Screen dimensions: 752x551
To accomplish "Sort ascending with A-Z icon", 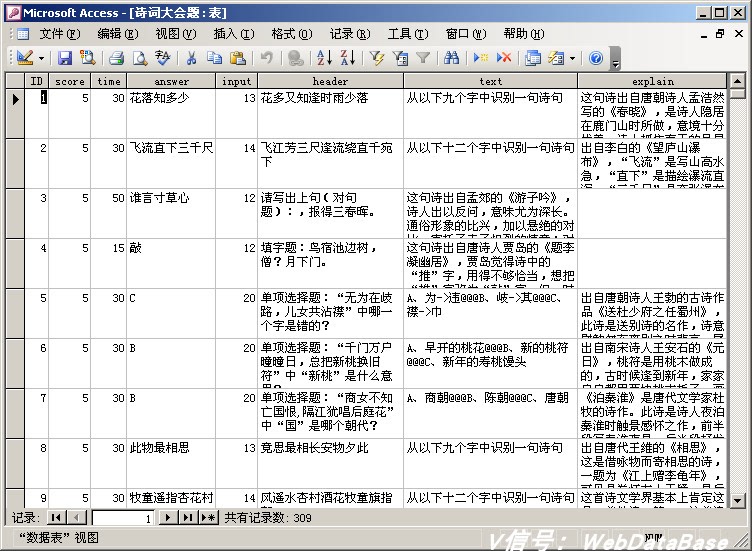I will click(x=325, y=58).
